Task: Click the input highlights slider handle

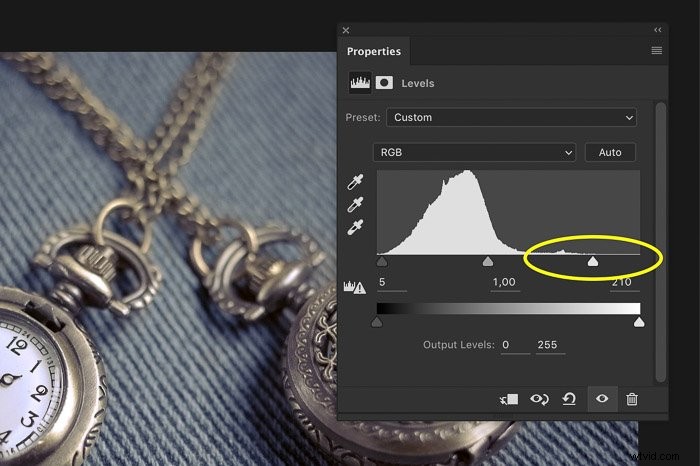Action: tap(592, 261)
